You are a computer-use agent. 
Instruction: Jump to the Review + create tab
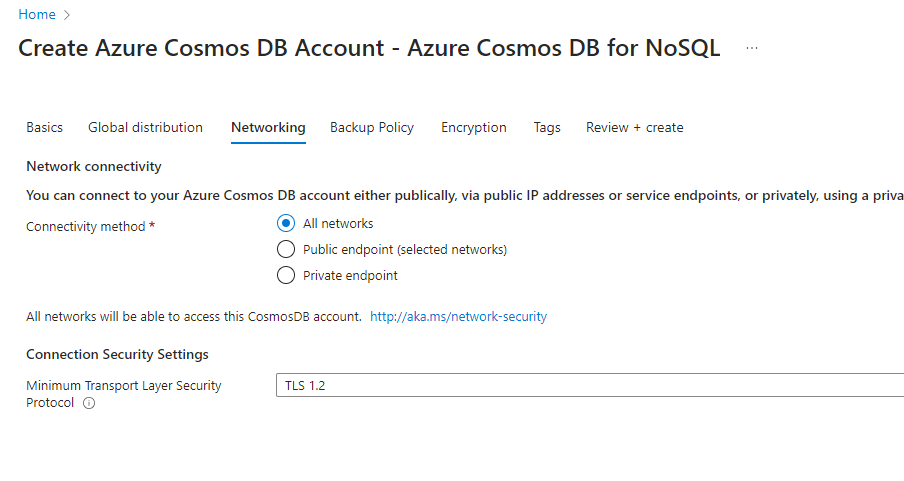coord(635,127)
